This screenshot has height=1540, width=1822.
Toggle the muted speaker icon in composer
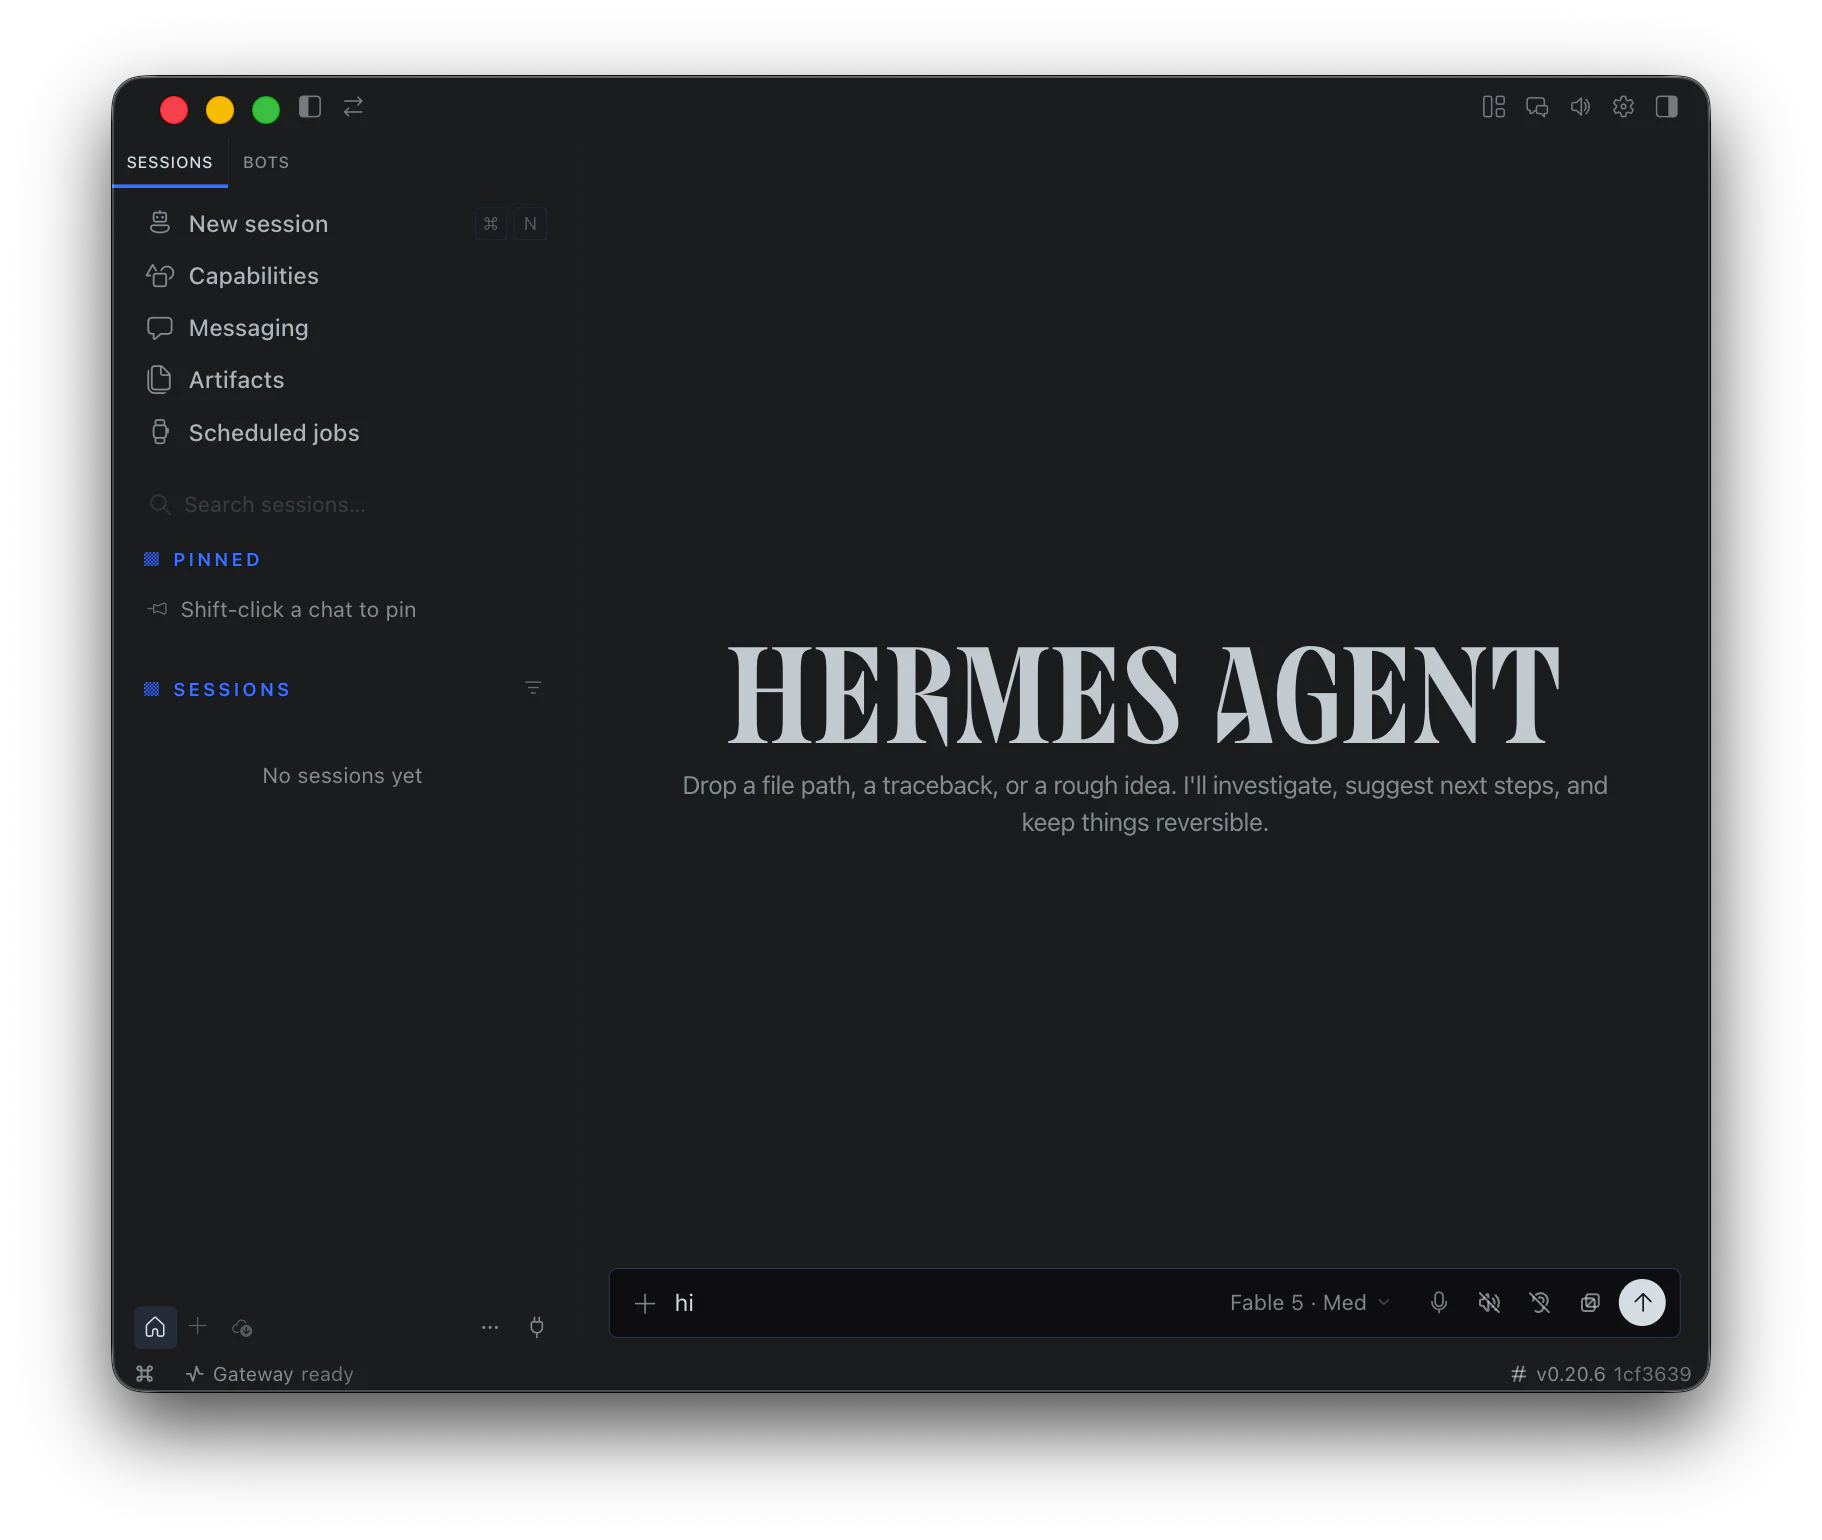[x=1489, y=1303]
